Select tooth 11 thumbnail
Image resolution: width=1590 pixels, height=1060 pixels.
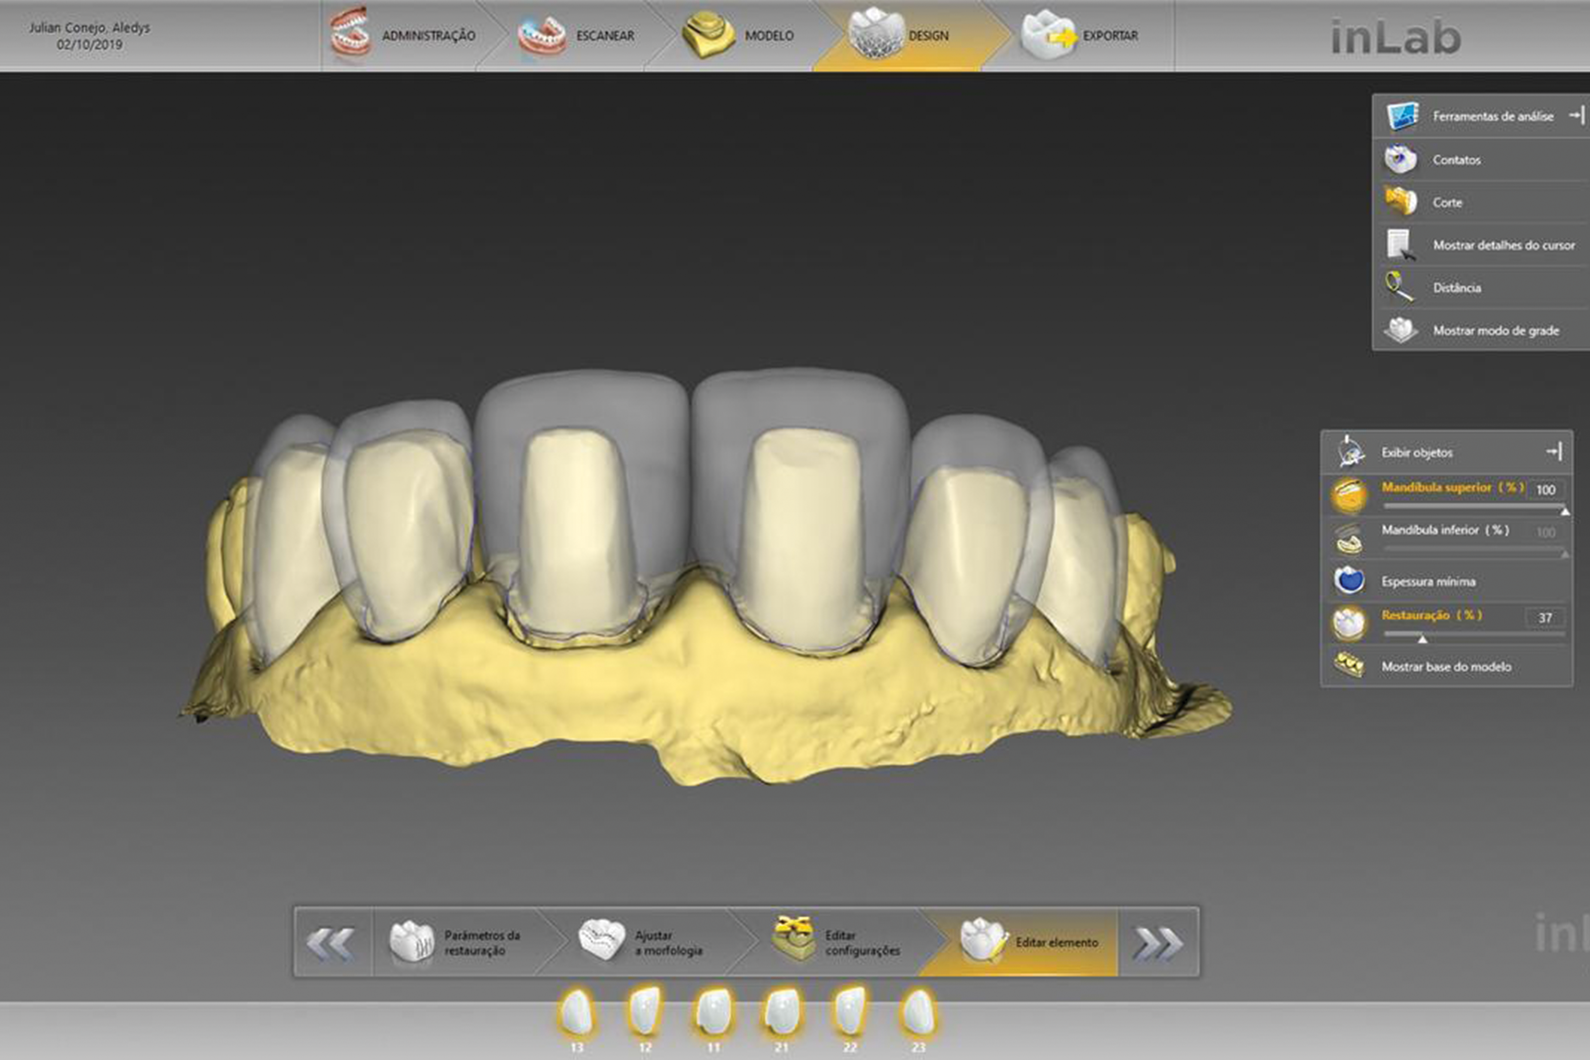pyautogui.click(x=713, y=1013)
